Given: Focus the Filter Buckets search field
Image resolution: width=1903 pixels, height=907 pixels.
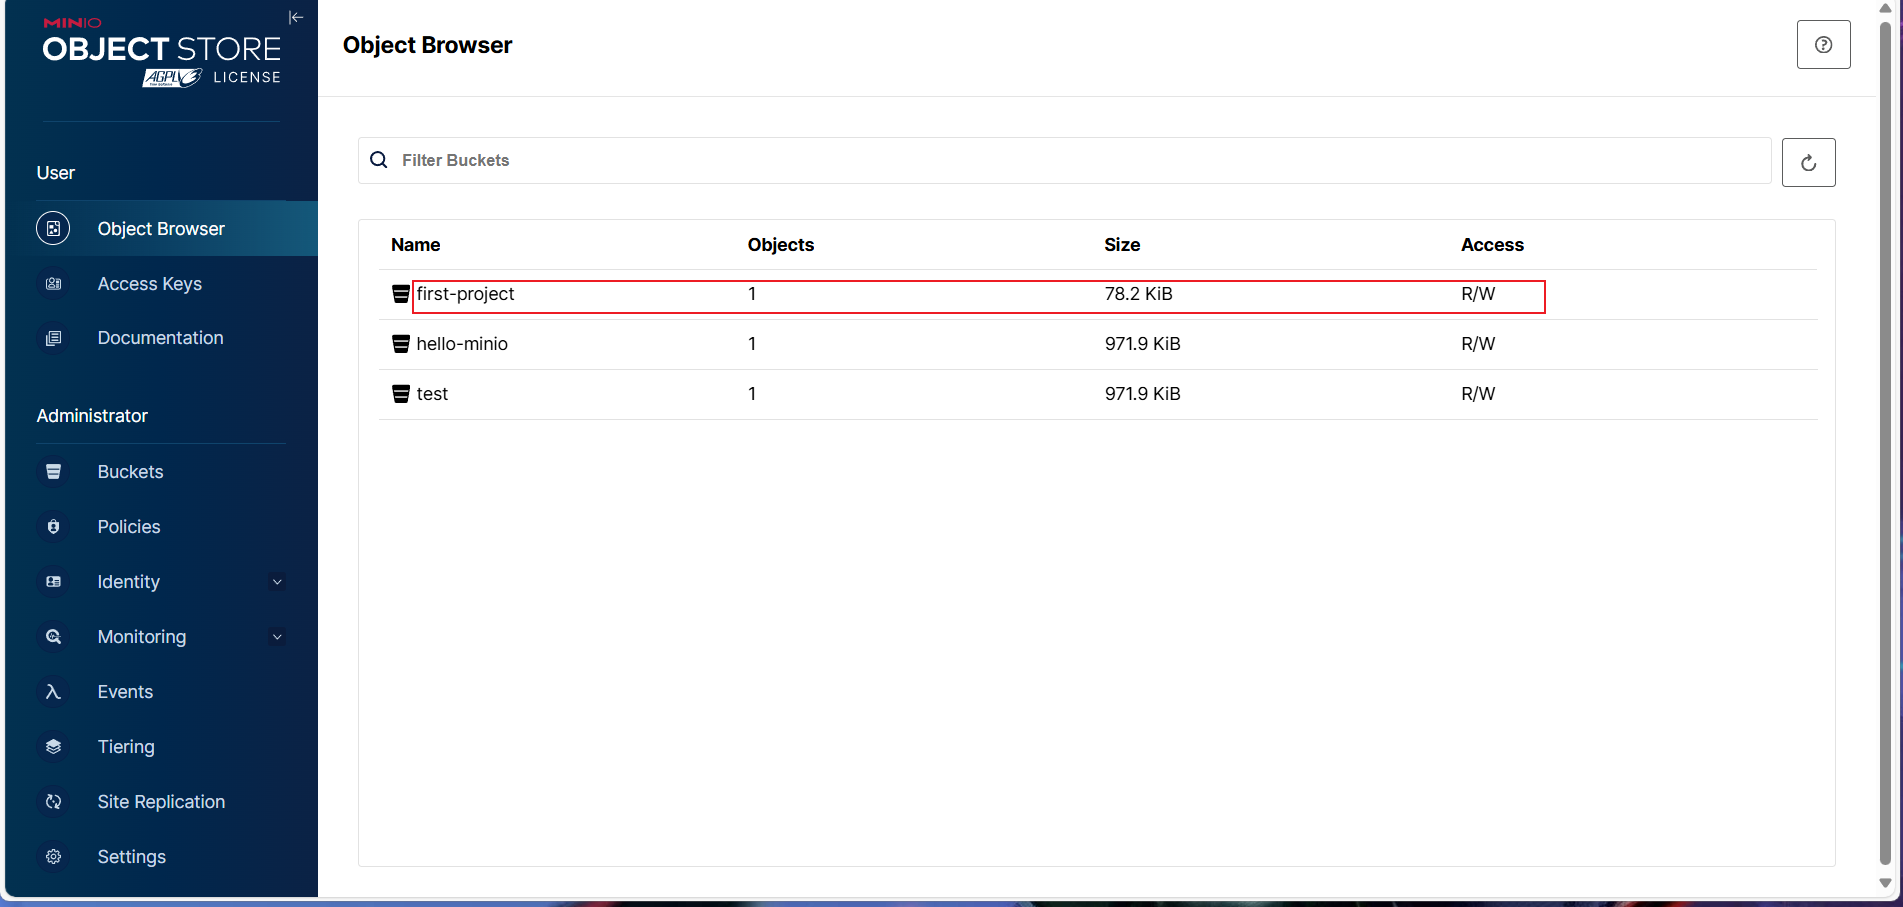Looking at the screenshot, I should pos(1065,160).
